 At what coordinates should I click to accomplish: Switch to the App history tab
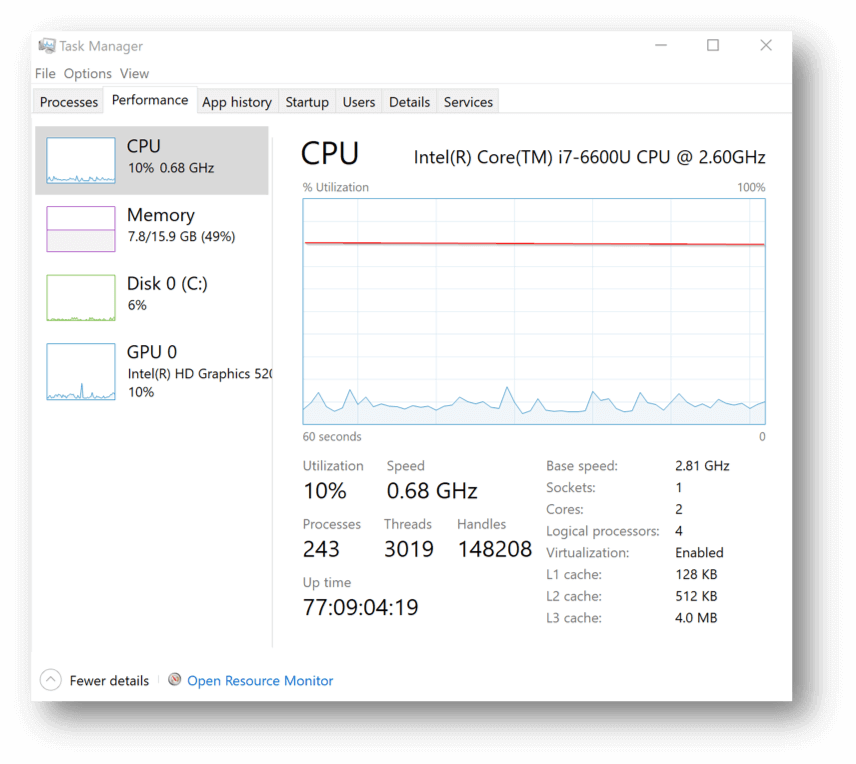tap(237, 102)
